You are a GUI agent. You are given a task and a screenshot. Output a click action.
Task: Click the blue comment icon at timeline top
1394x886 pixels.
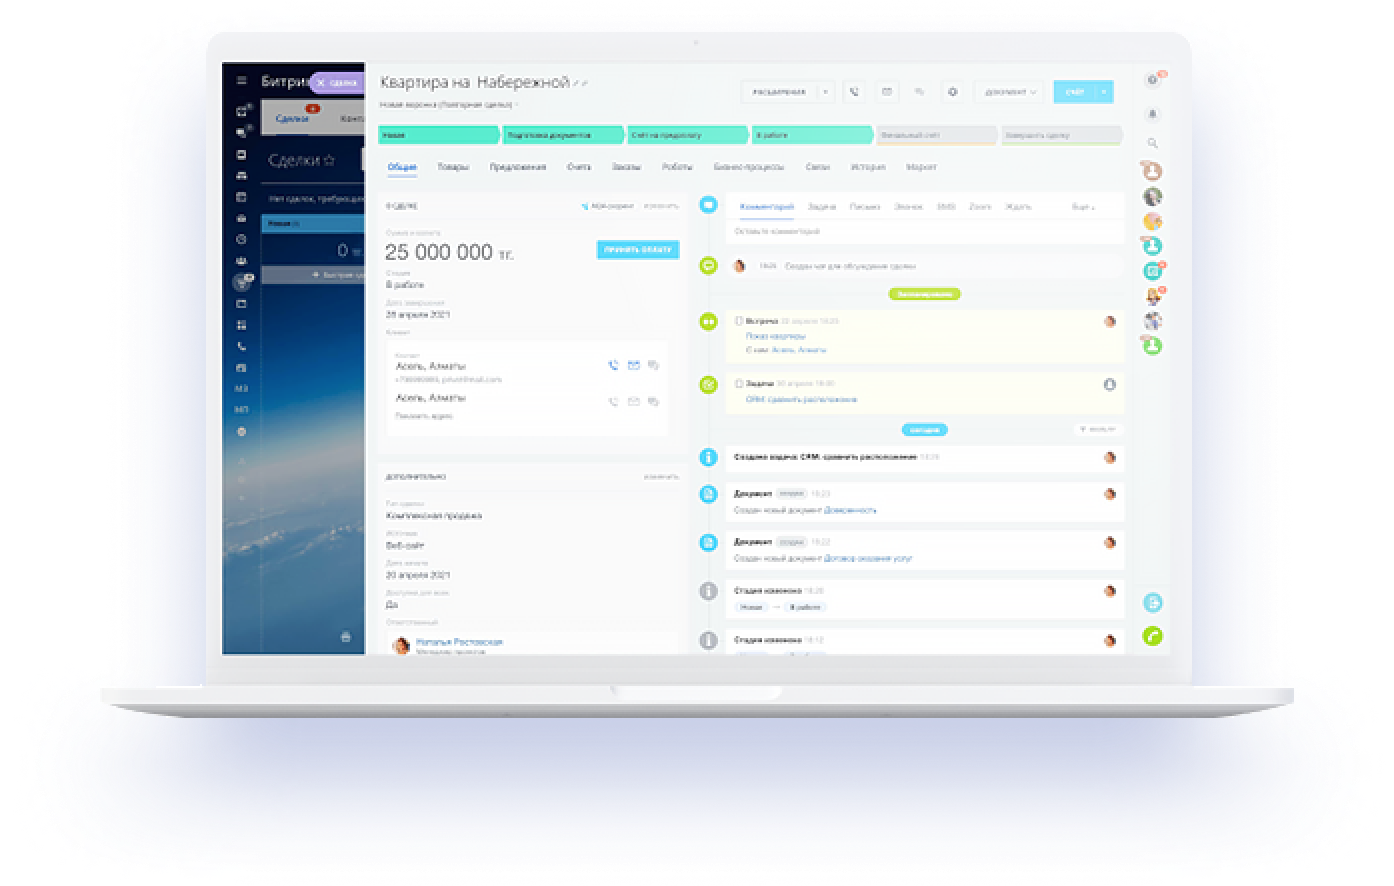click(x=709, y=204)
